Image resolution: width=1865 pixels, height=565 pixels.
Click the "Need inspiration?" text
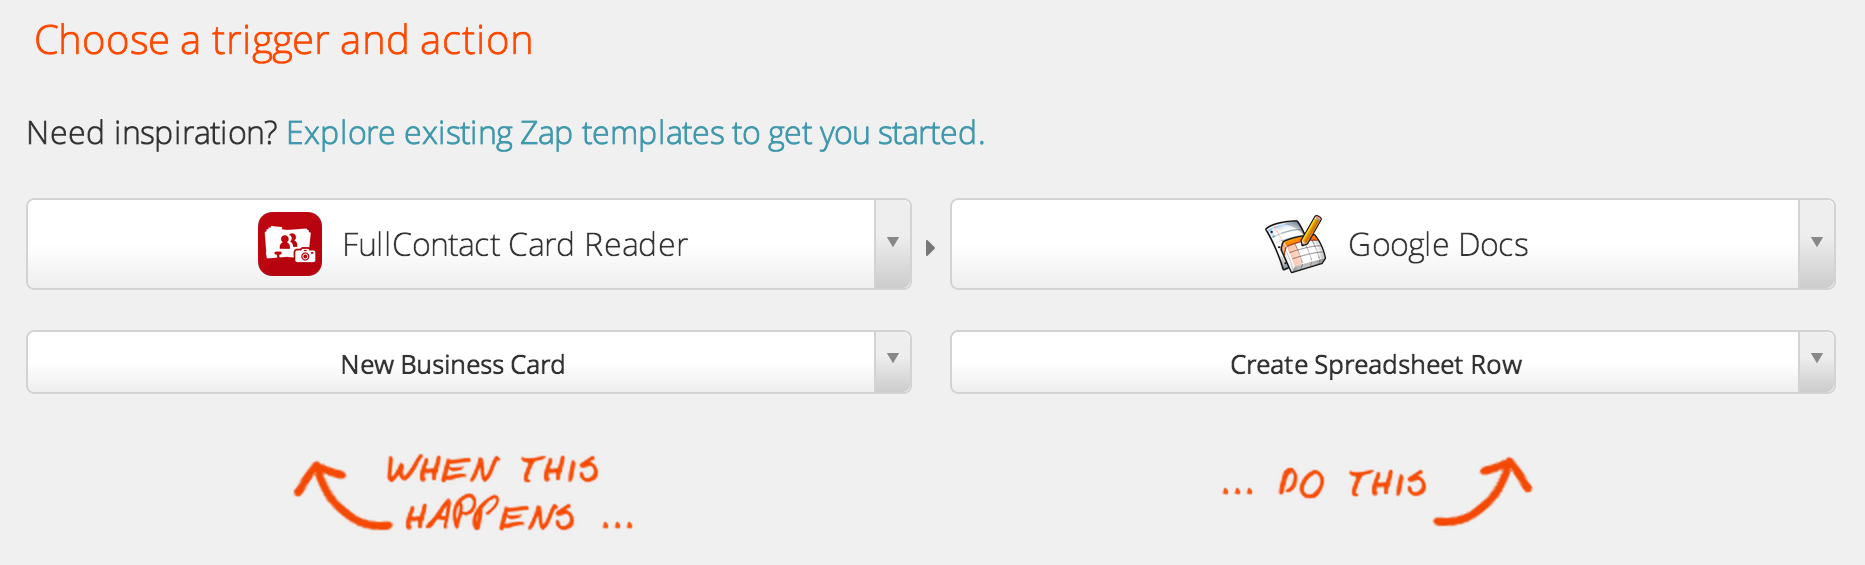click(151, 133)
